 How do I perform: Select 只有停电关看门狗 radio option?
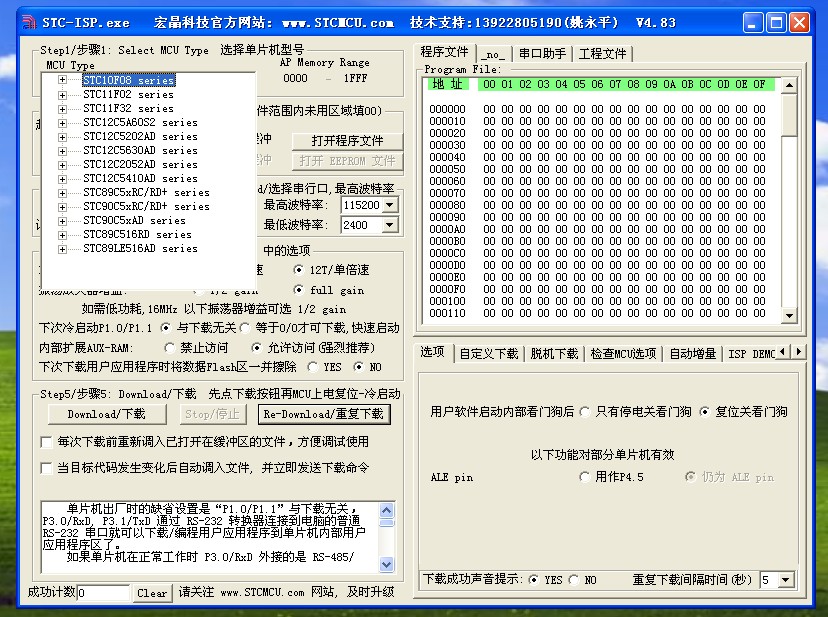coord(585,412)
